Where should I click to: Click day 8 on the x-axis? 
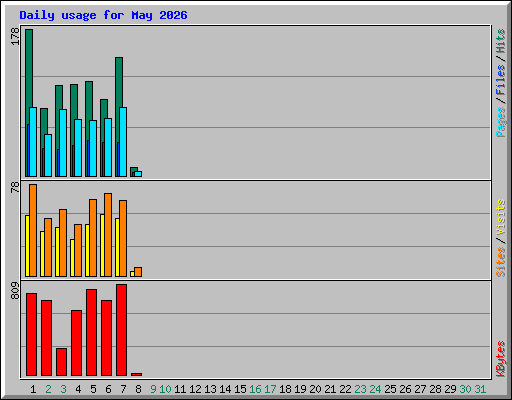138,389
